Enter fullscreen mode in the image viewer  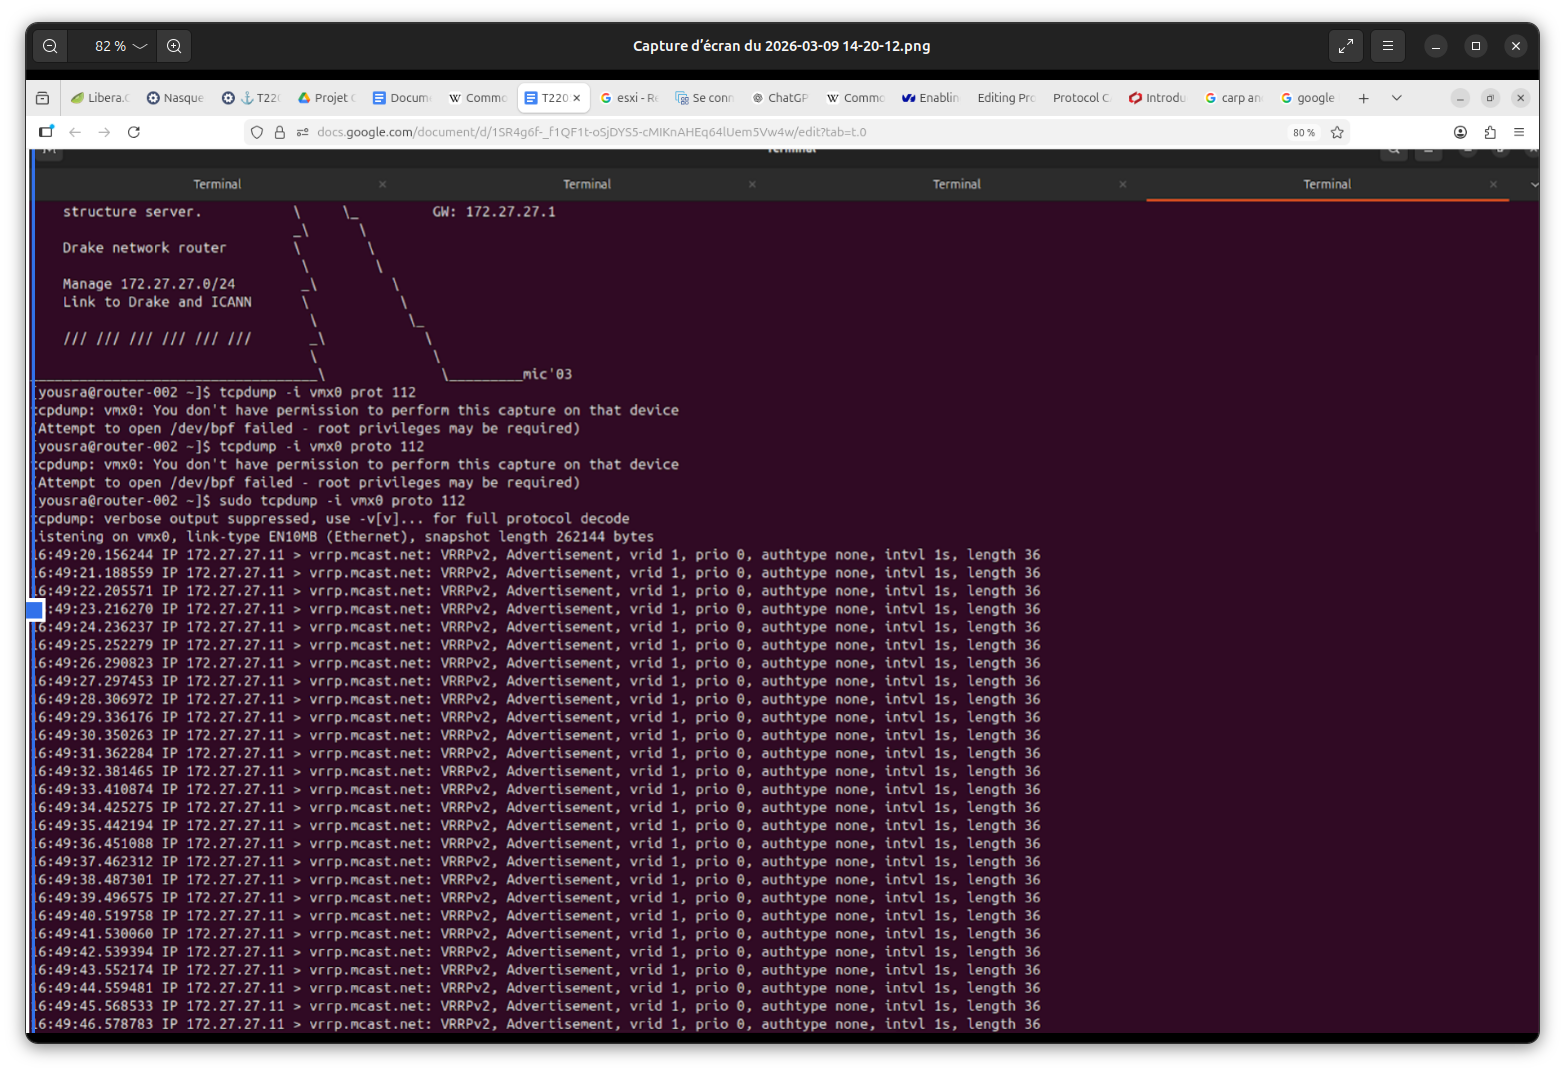1346,46
